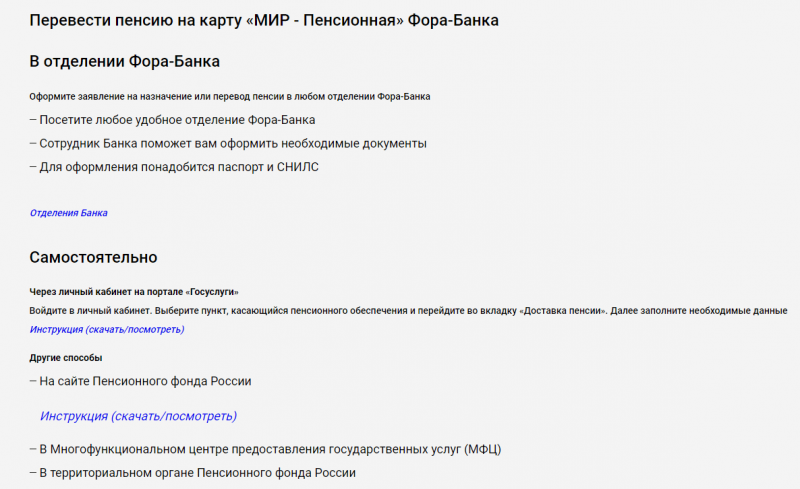Click the heading В отделении Фора-Банка
Screen dimensions: 800x489
[125, 62]
